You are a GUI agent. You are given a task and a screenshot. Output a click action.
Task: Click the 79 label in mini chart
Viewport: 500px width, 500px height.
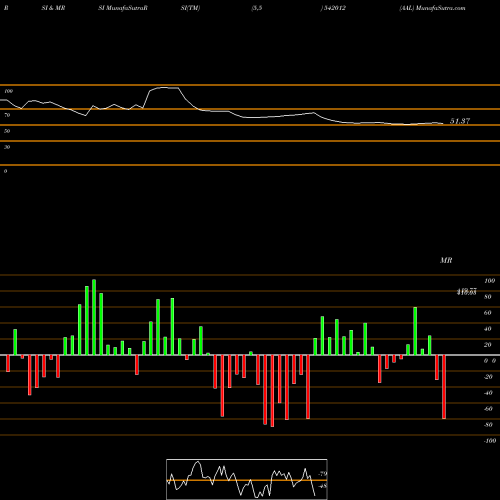323,474
